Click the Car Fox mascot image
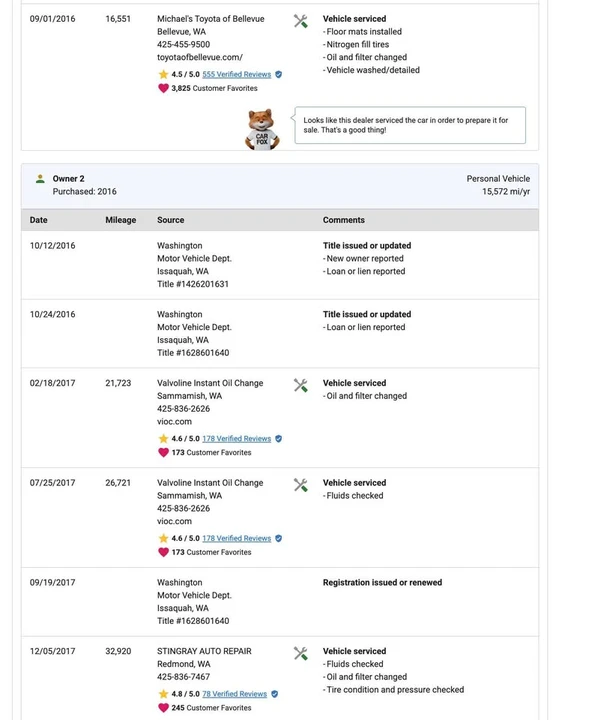Screen dimensions: 592x720 pos(262,129)
